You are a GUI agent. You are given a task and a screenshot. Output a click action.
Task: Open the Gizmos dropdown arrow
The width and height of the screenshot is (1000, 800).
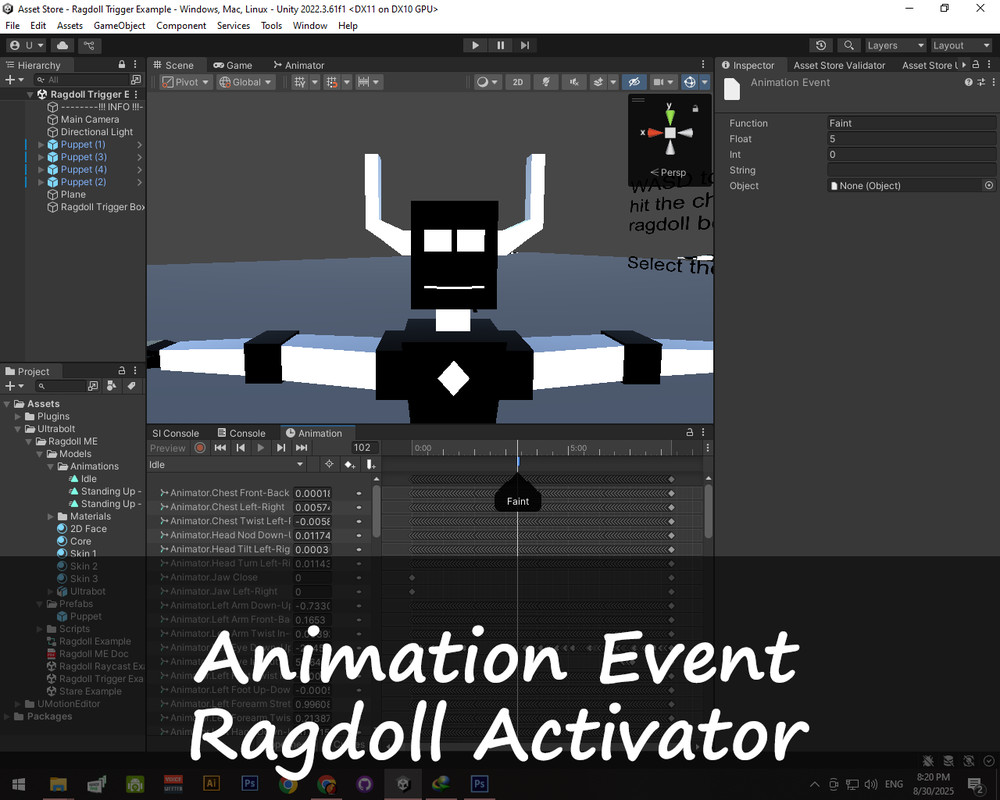[x=705, y=82]
